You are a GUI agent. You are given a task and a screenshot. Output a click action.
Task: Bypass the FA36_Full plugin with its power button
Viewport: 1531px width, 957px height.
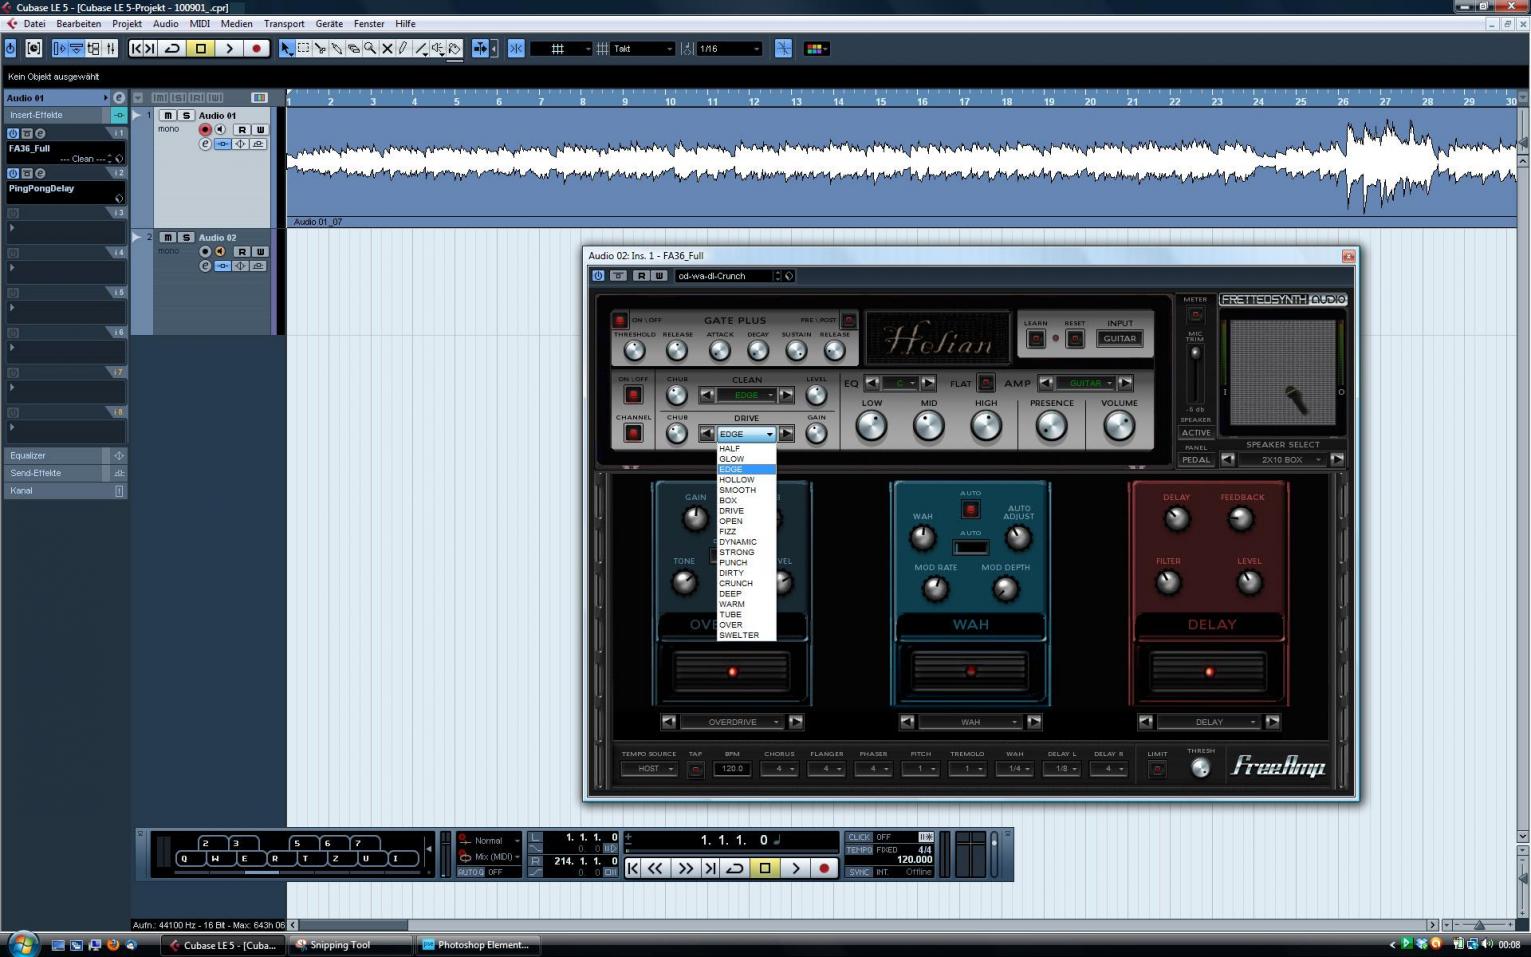pos(598,276)
